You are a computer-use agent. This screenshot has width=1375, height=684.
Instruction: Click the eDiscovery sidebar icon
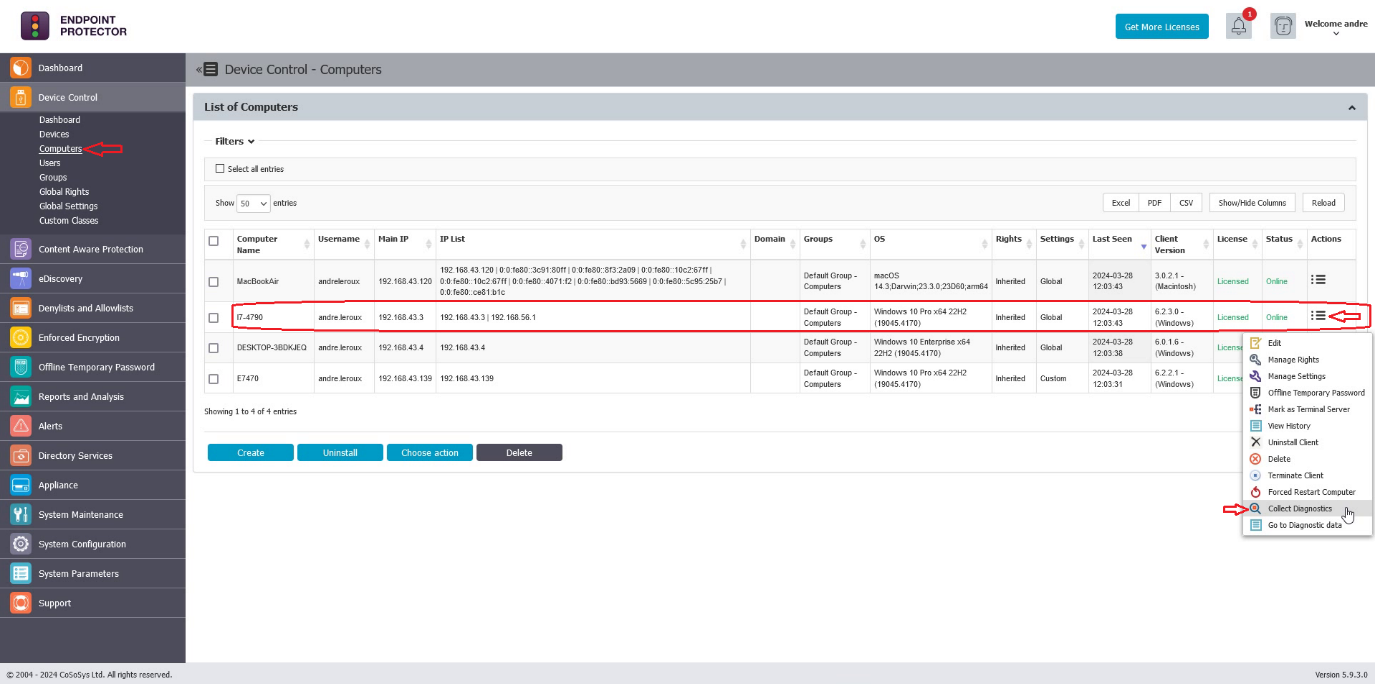21,279
